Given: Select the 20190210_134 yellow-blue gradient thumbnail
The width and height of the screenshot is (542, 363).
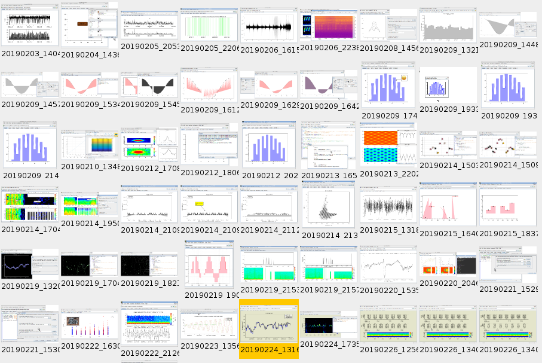Looking at the screenshot, I should click(x=90, y=145).
